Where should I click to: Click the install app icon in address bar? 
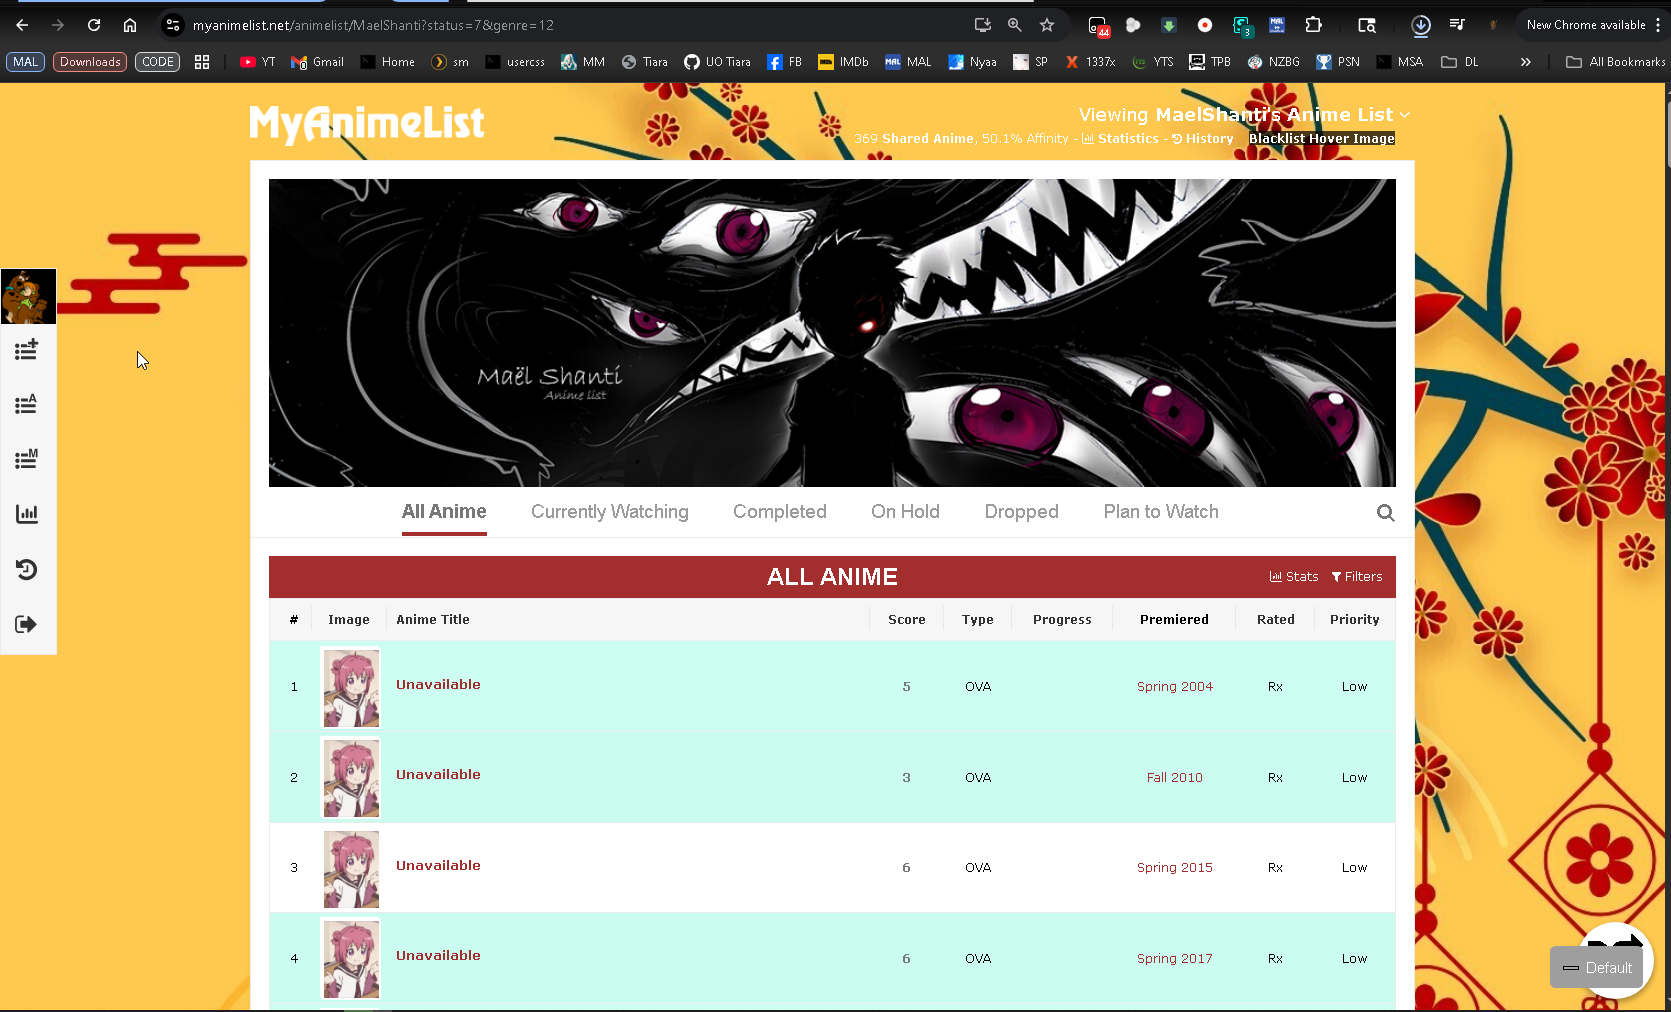[983, 25]
